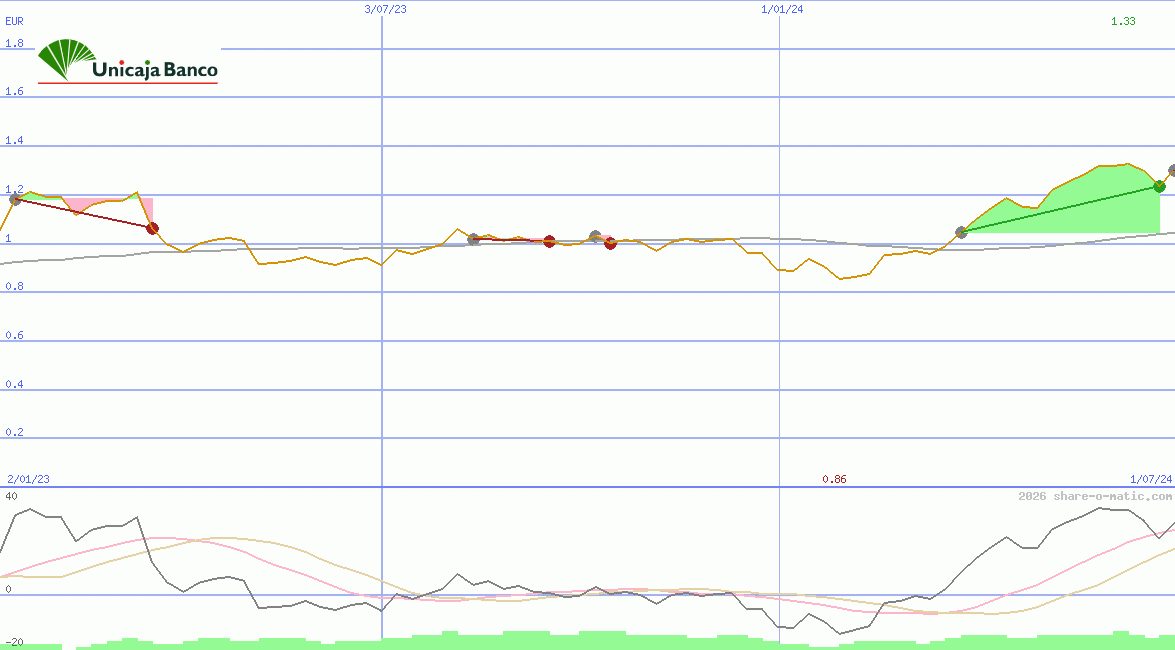The height and width of the screenshot is (650, 1175).
Task: Select the gray marker starting the green uptrend line
Action: tap(961, 231)
